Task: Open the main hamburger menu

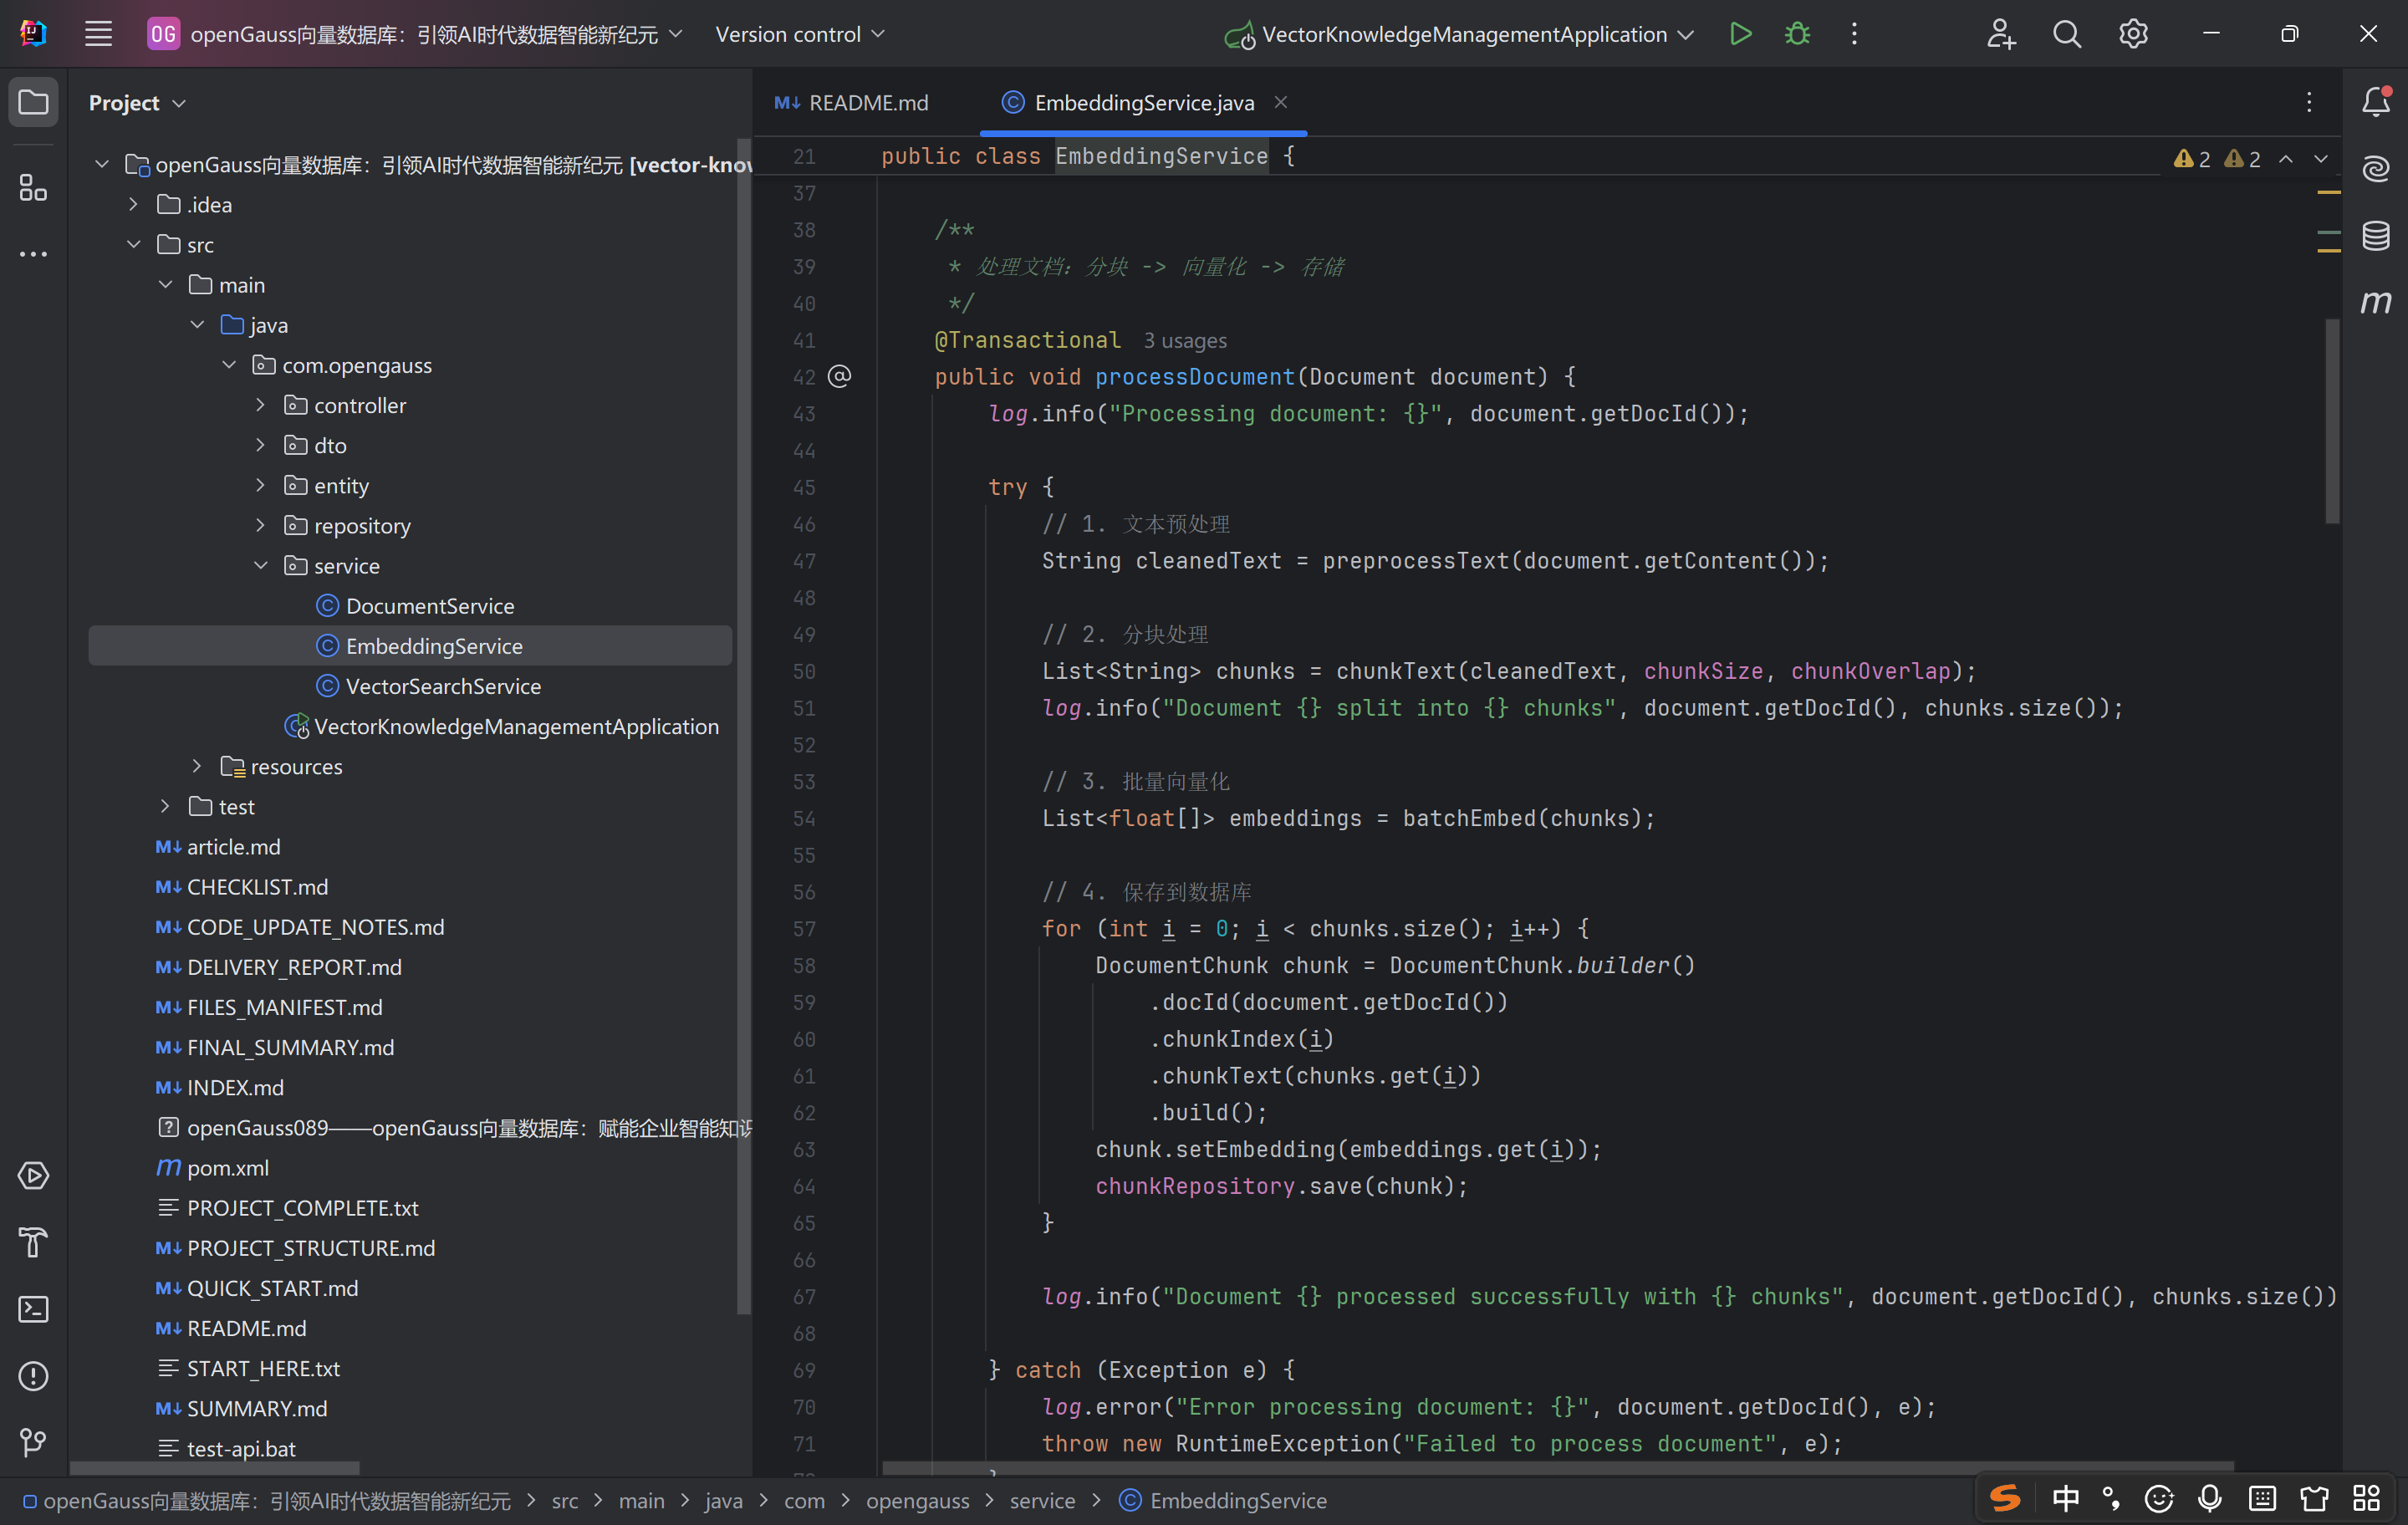Action: (x=98, y=34)
